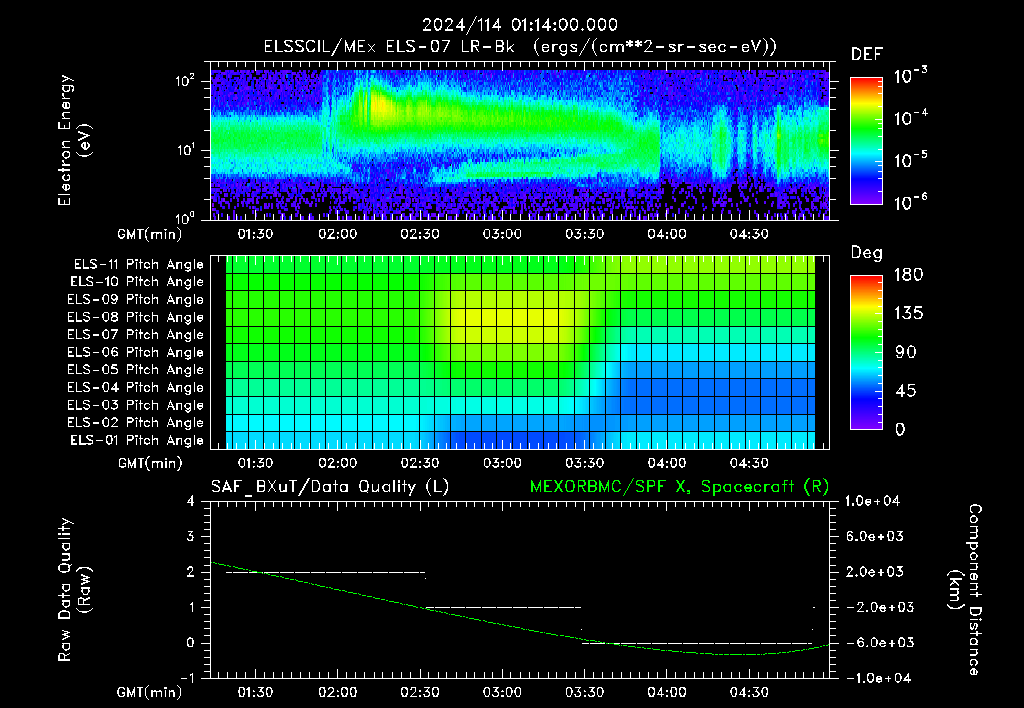The image size is (1024, 708).
Task: Click the GMT(min) label under the pitch angle panel
Action: click(150, 464)
